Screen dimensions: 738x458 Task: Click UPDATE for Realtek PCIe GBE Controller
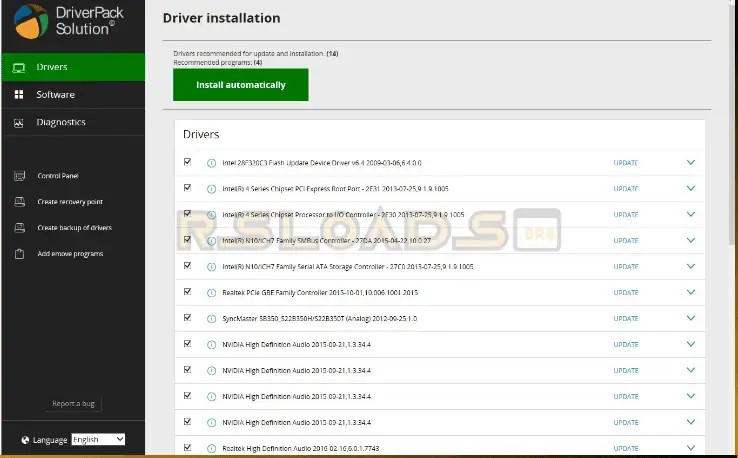tap(626, 292)
